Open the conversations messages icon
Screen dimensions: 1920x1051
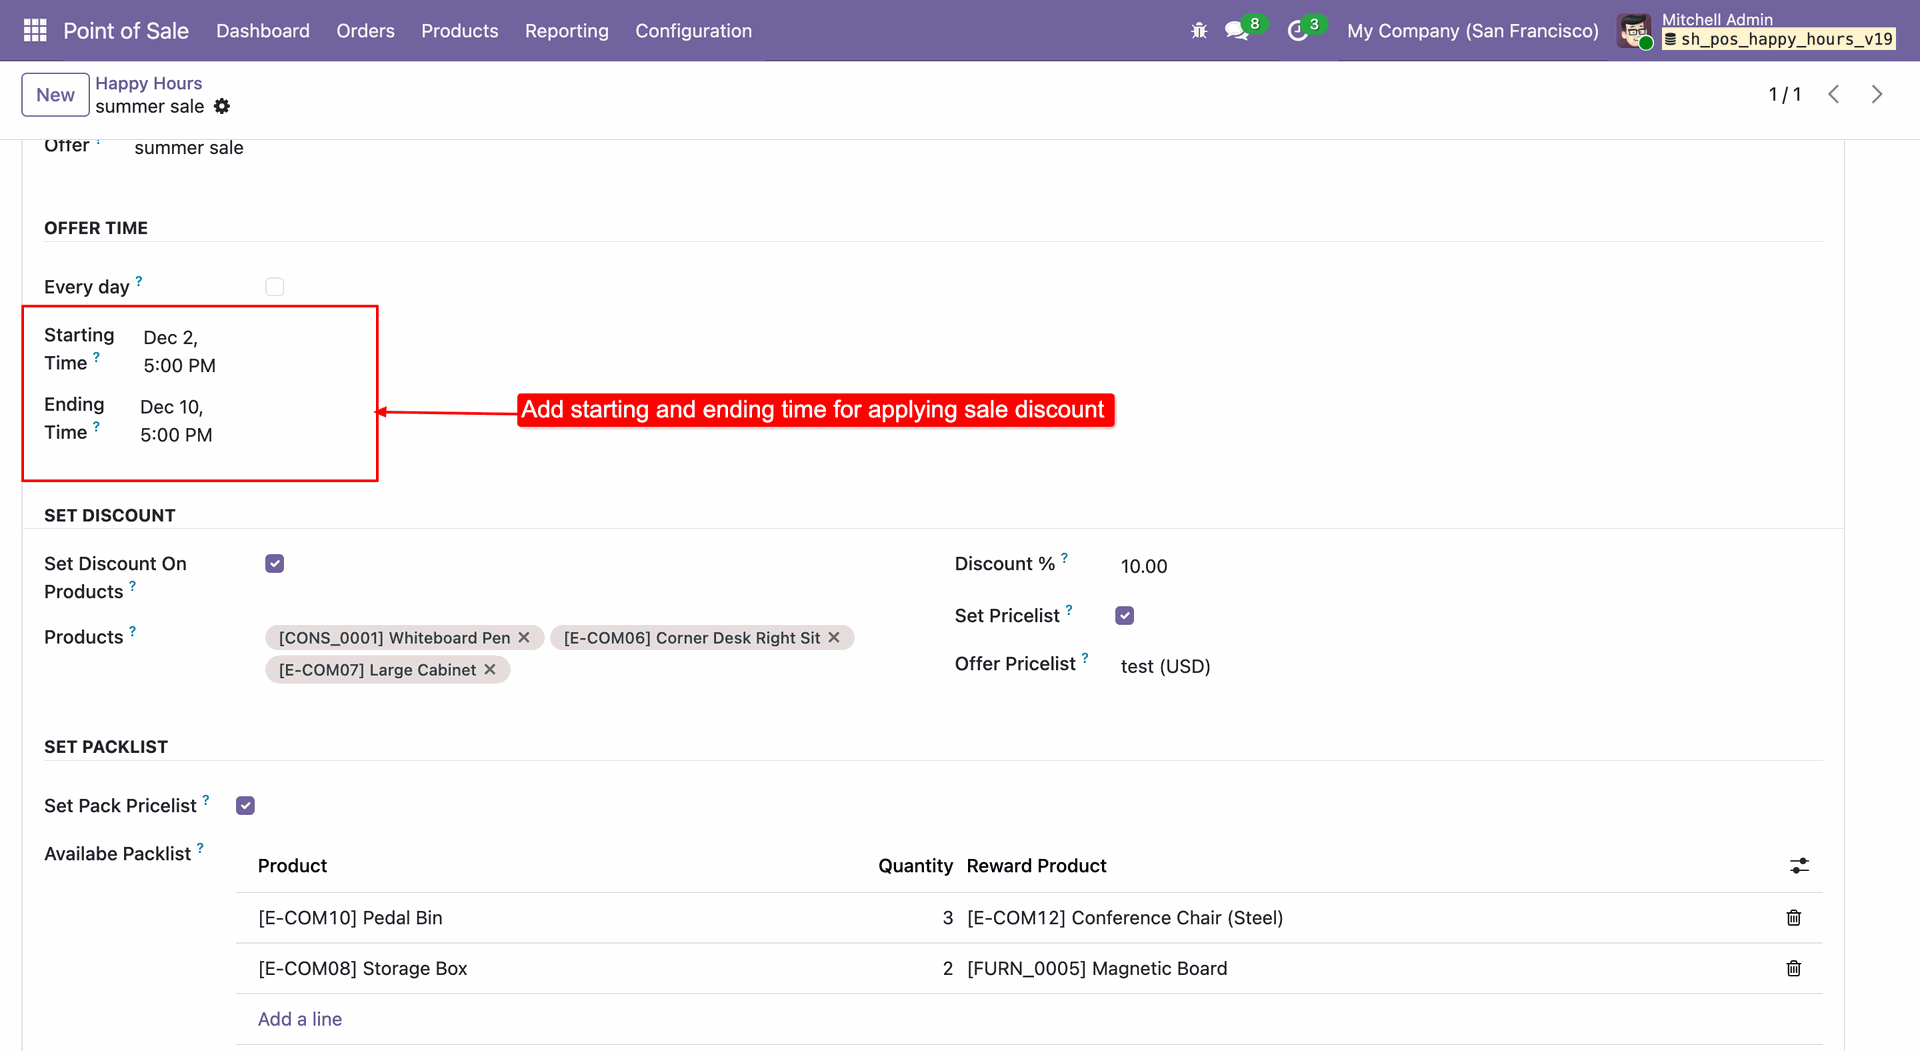[x=1237, y=31]
